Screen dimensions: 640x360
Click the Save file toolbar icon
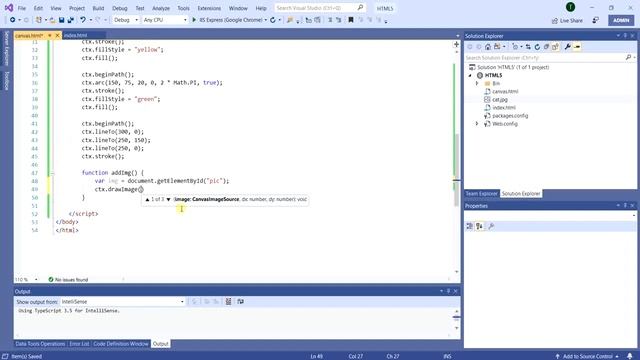tap(62, 20)
